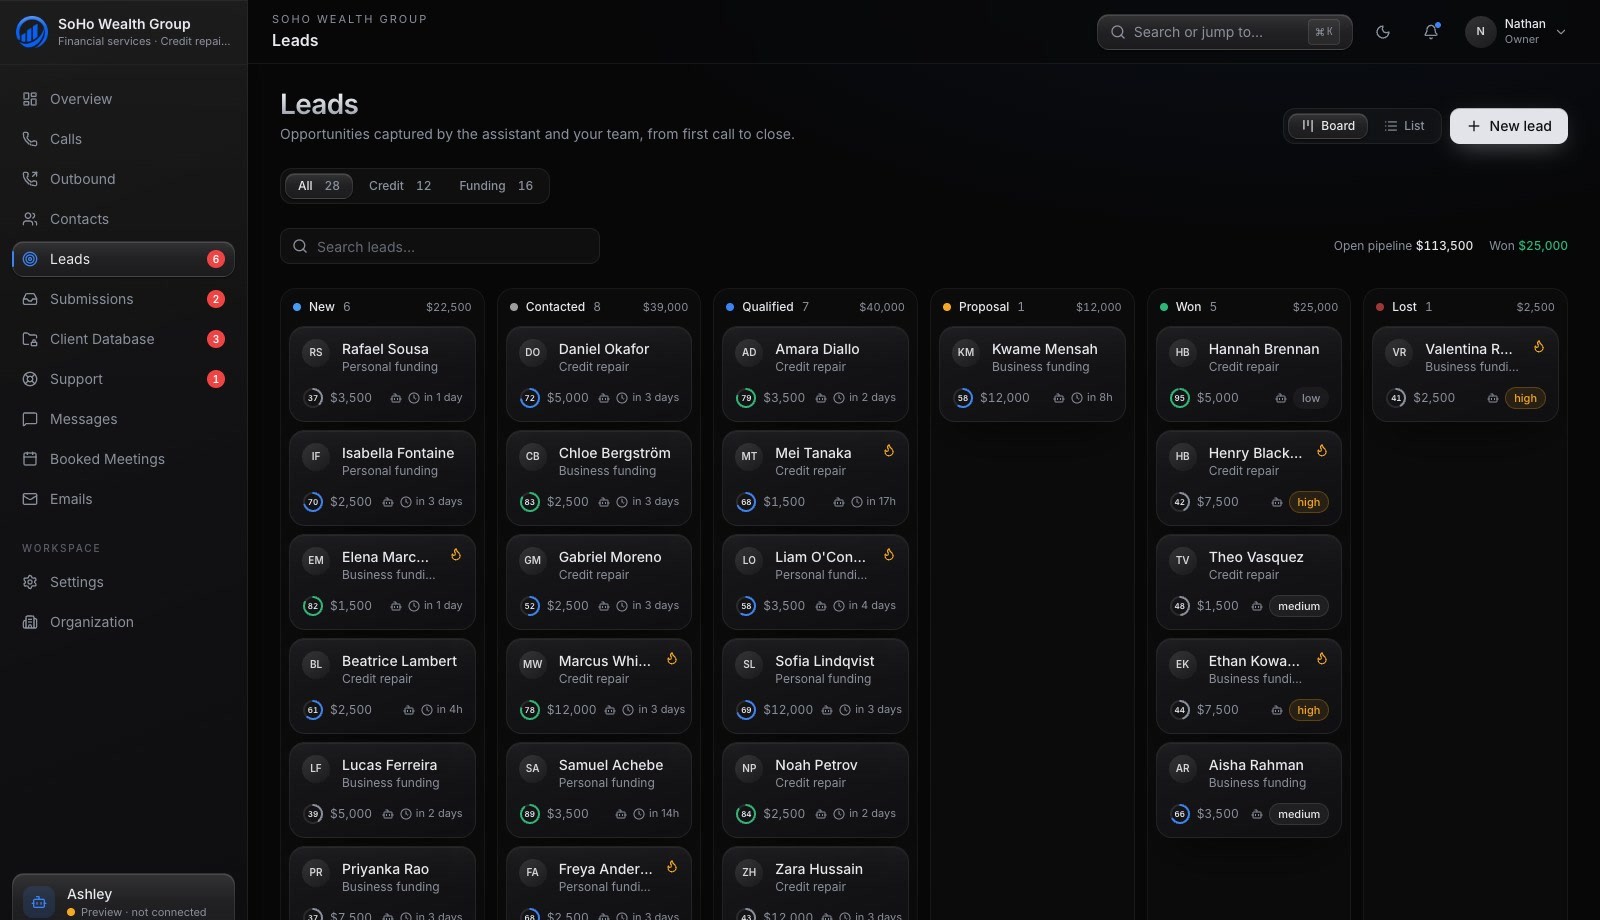1600x920 pixels.
Task: Show All 28 leads tab
Action: point(319,186)
